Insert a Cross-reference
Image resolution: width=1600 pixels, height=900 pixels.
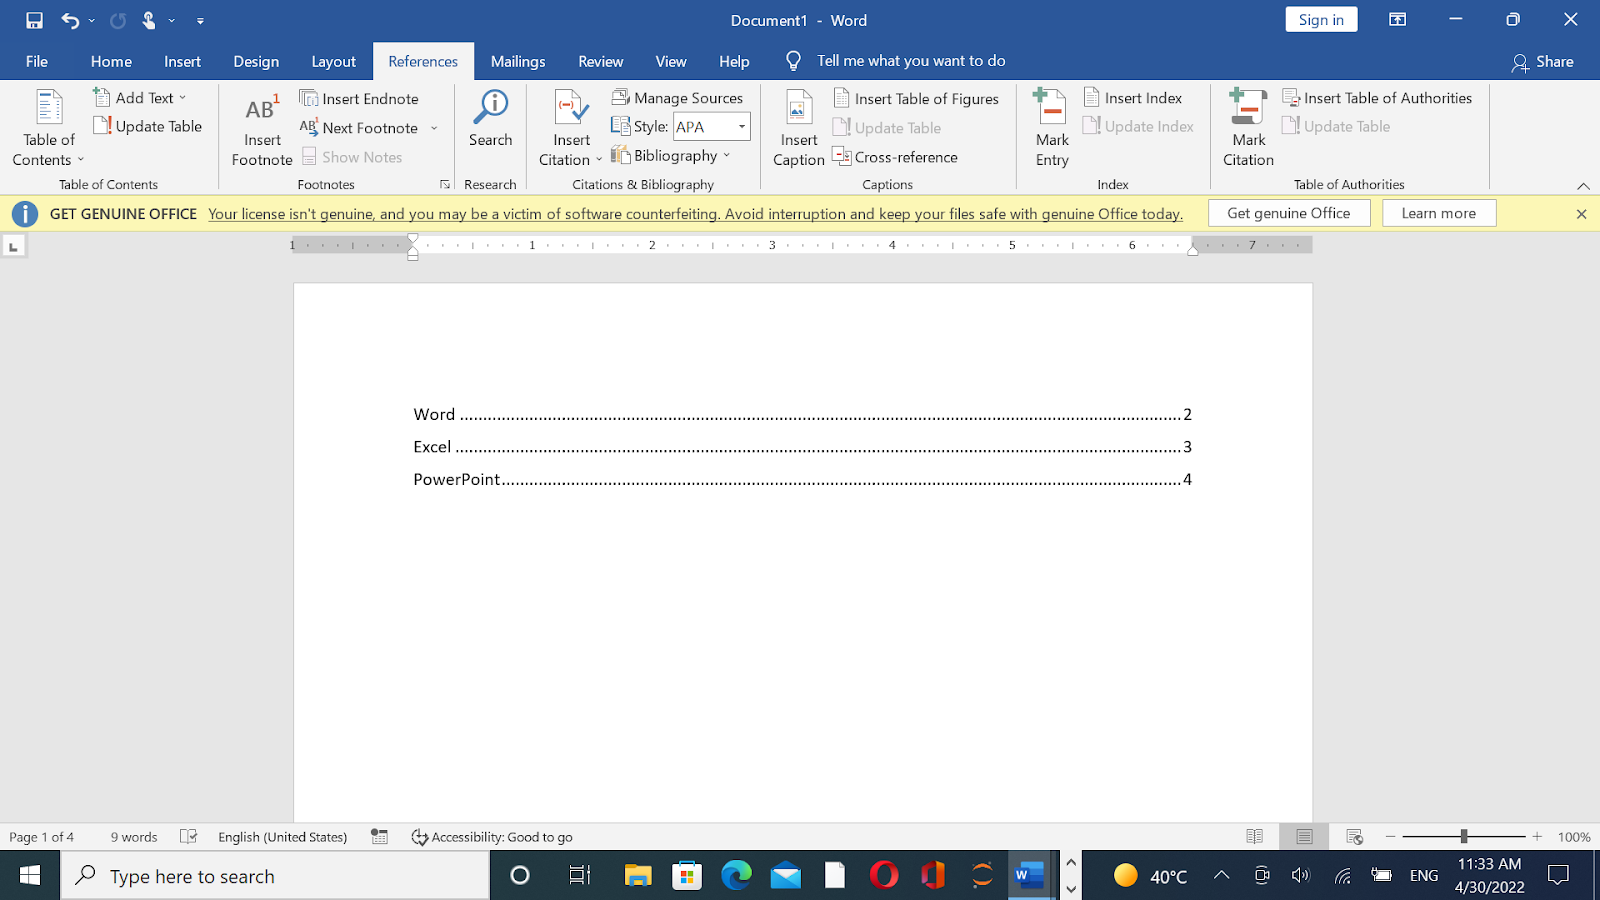pos(895,157)
